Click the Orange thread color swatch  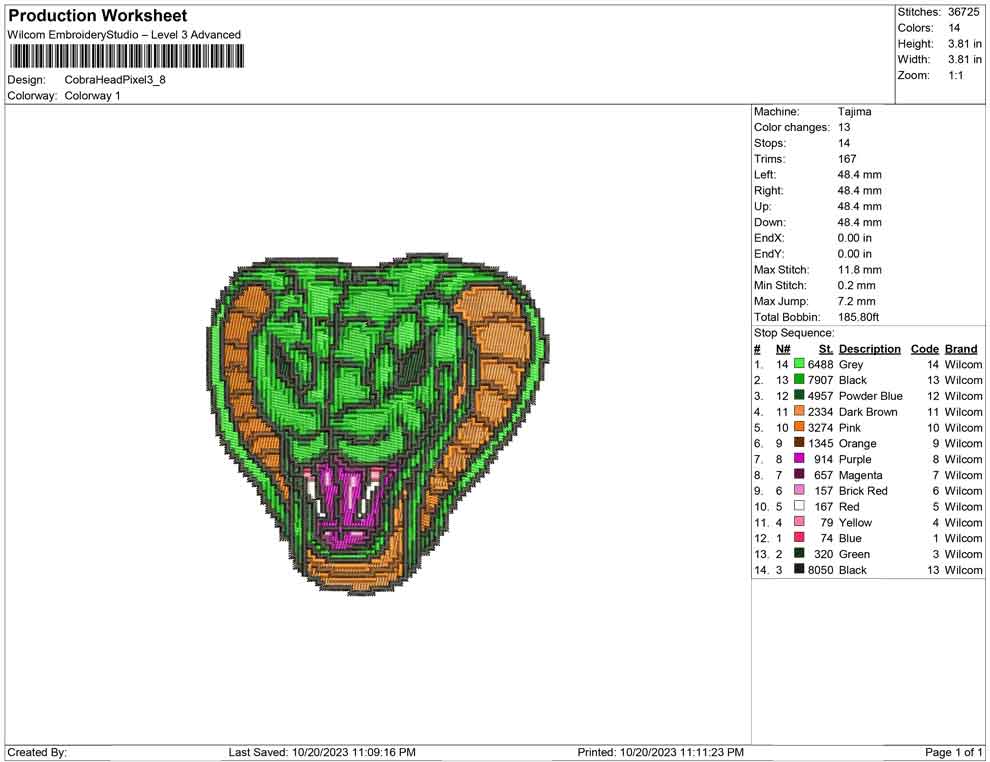(799, 443)
